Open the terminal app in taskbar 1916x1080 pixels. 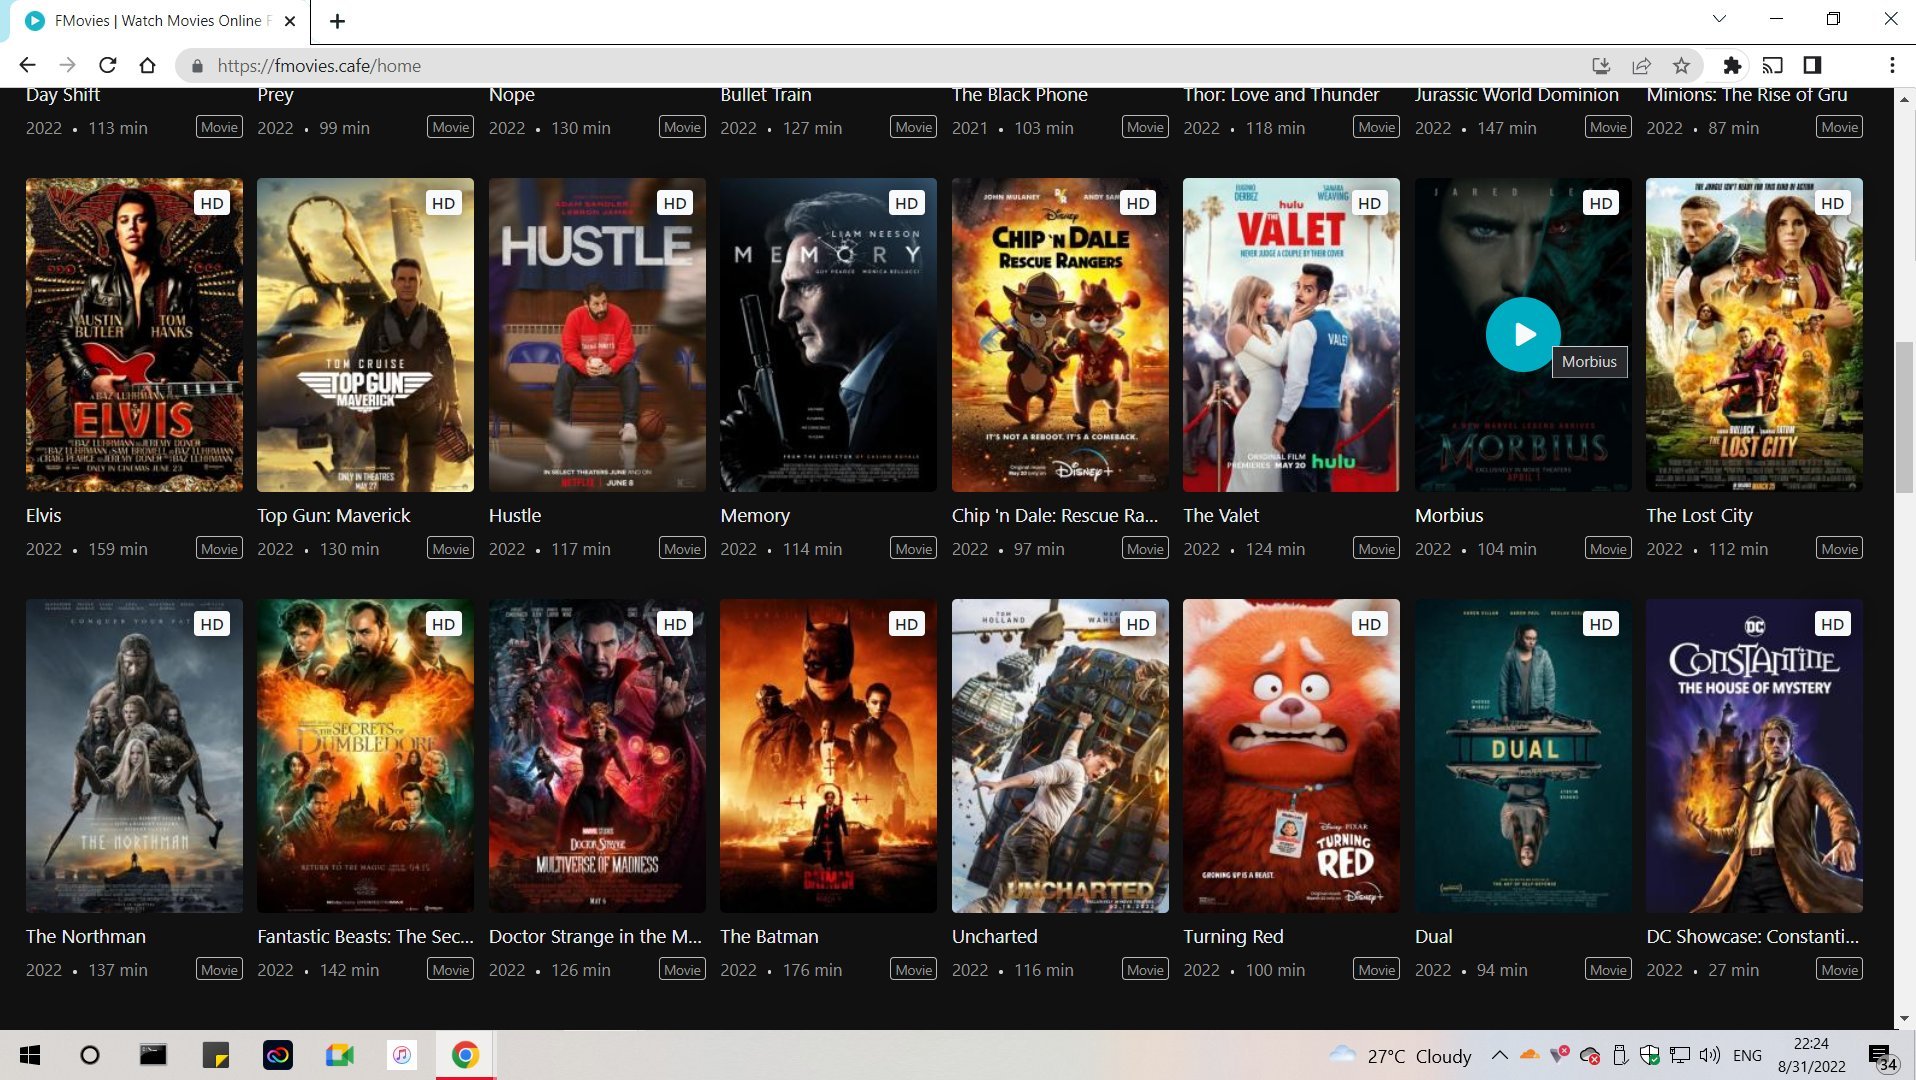coord(152,1055)
